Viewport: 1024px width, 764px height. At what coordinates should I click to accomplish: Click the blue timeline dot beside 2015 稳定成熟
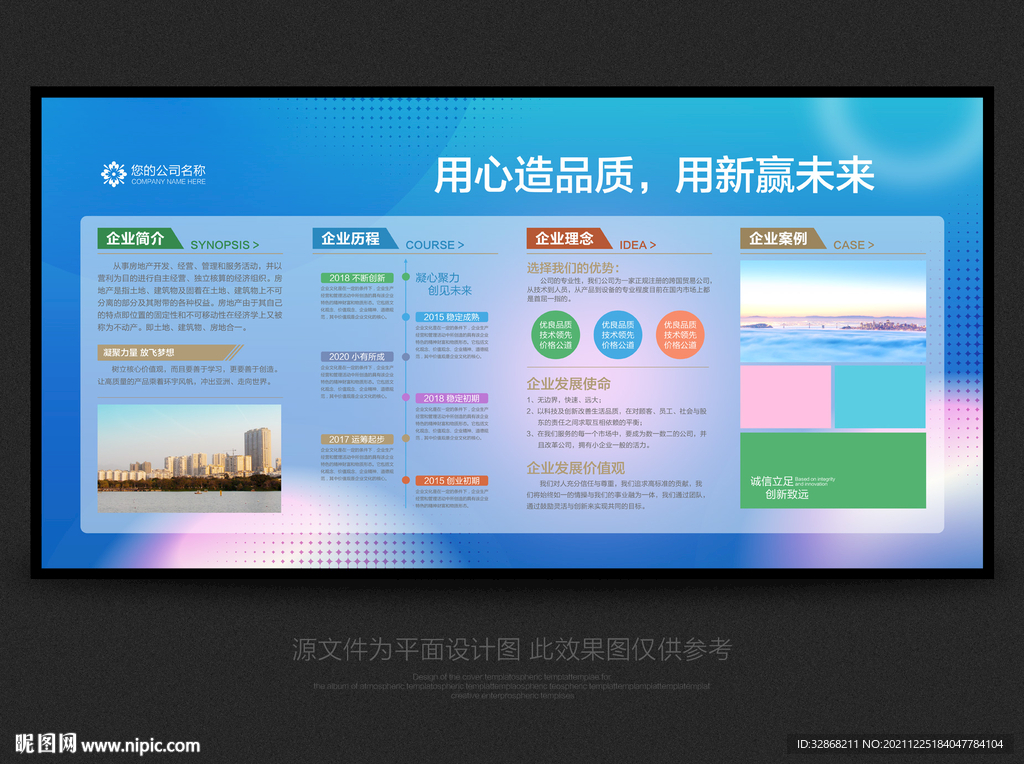click(406, 317)
